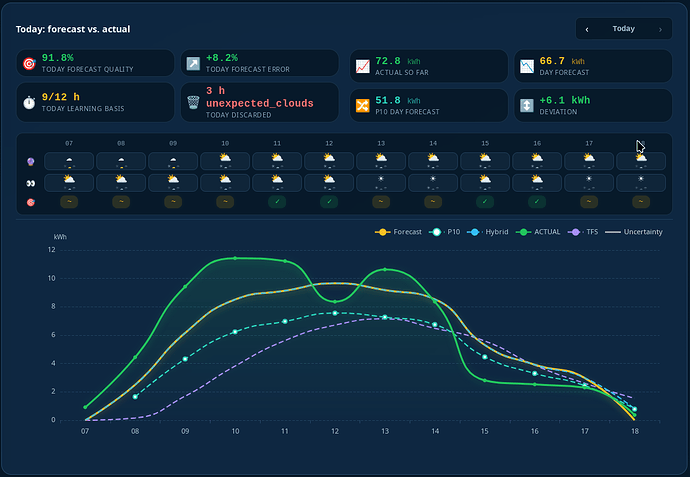Toggle the P10 series in chart legend

point(444,232)
